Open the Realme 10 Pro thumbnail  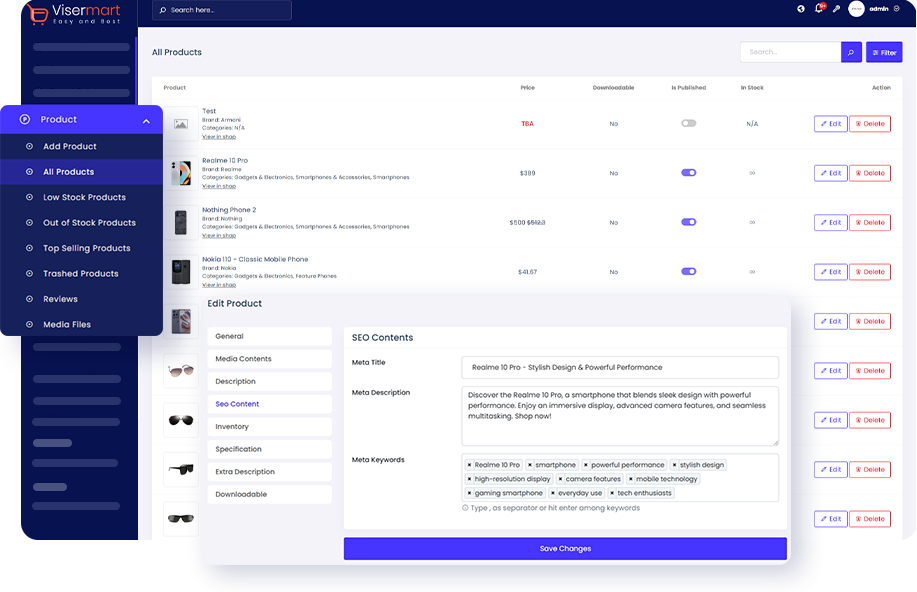(181, 173)
